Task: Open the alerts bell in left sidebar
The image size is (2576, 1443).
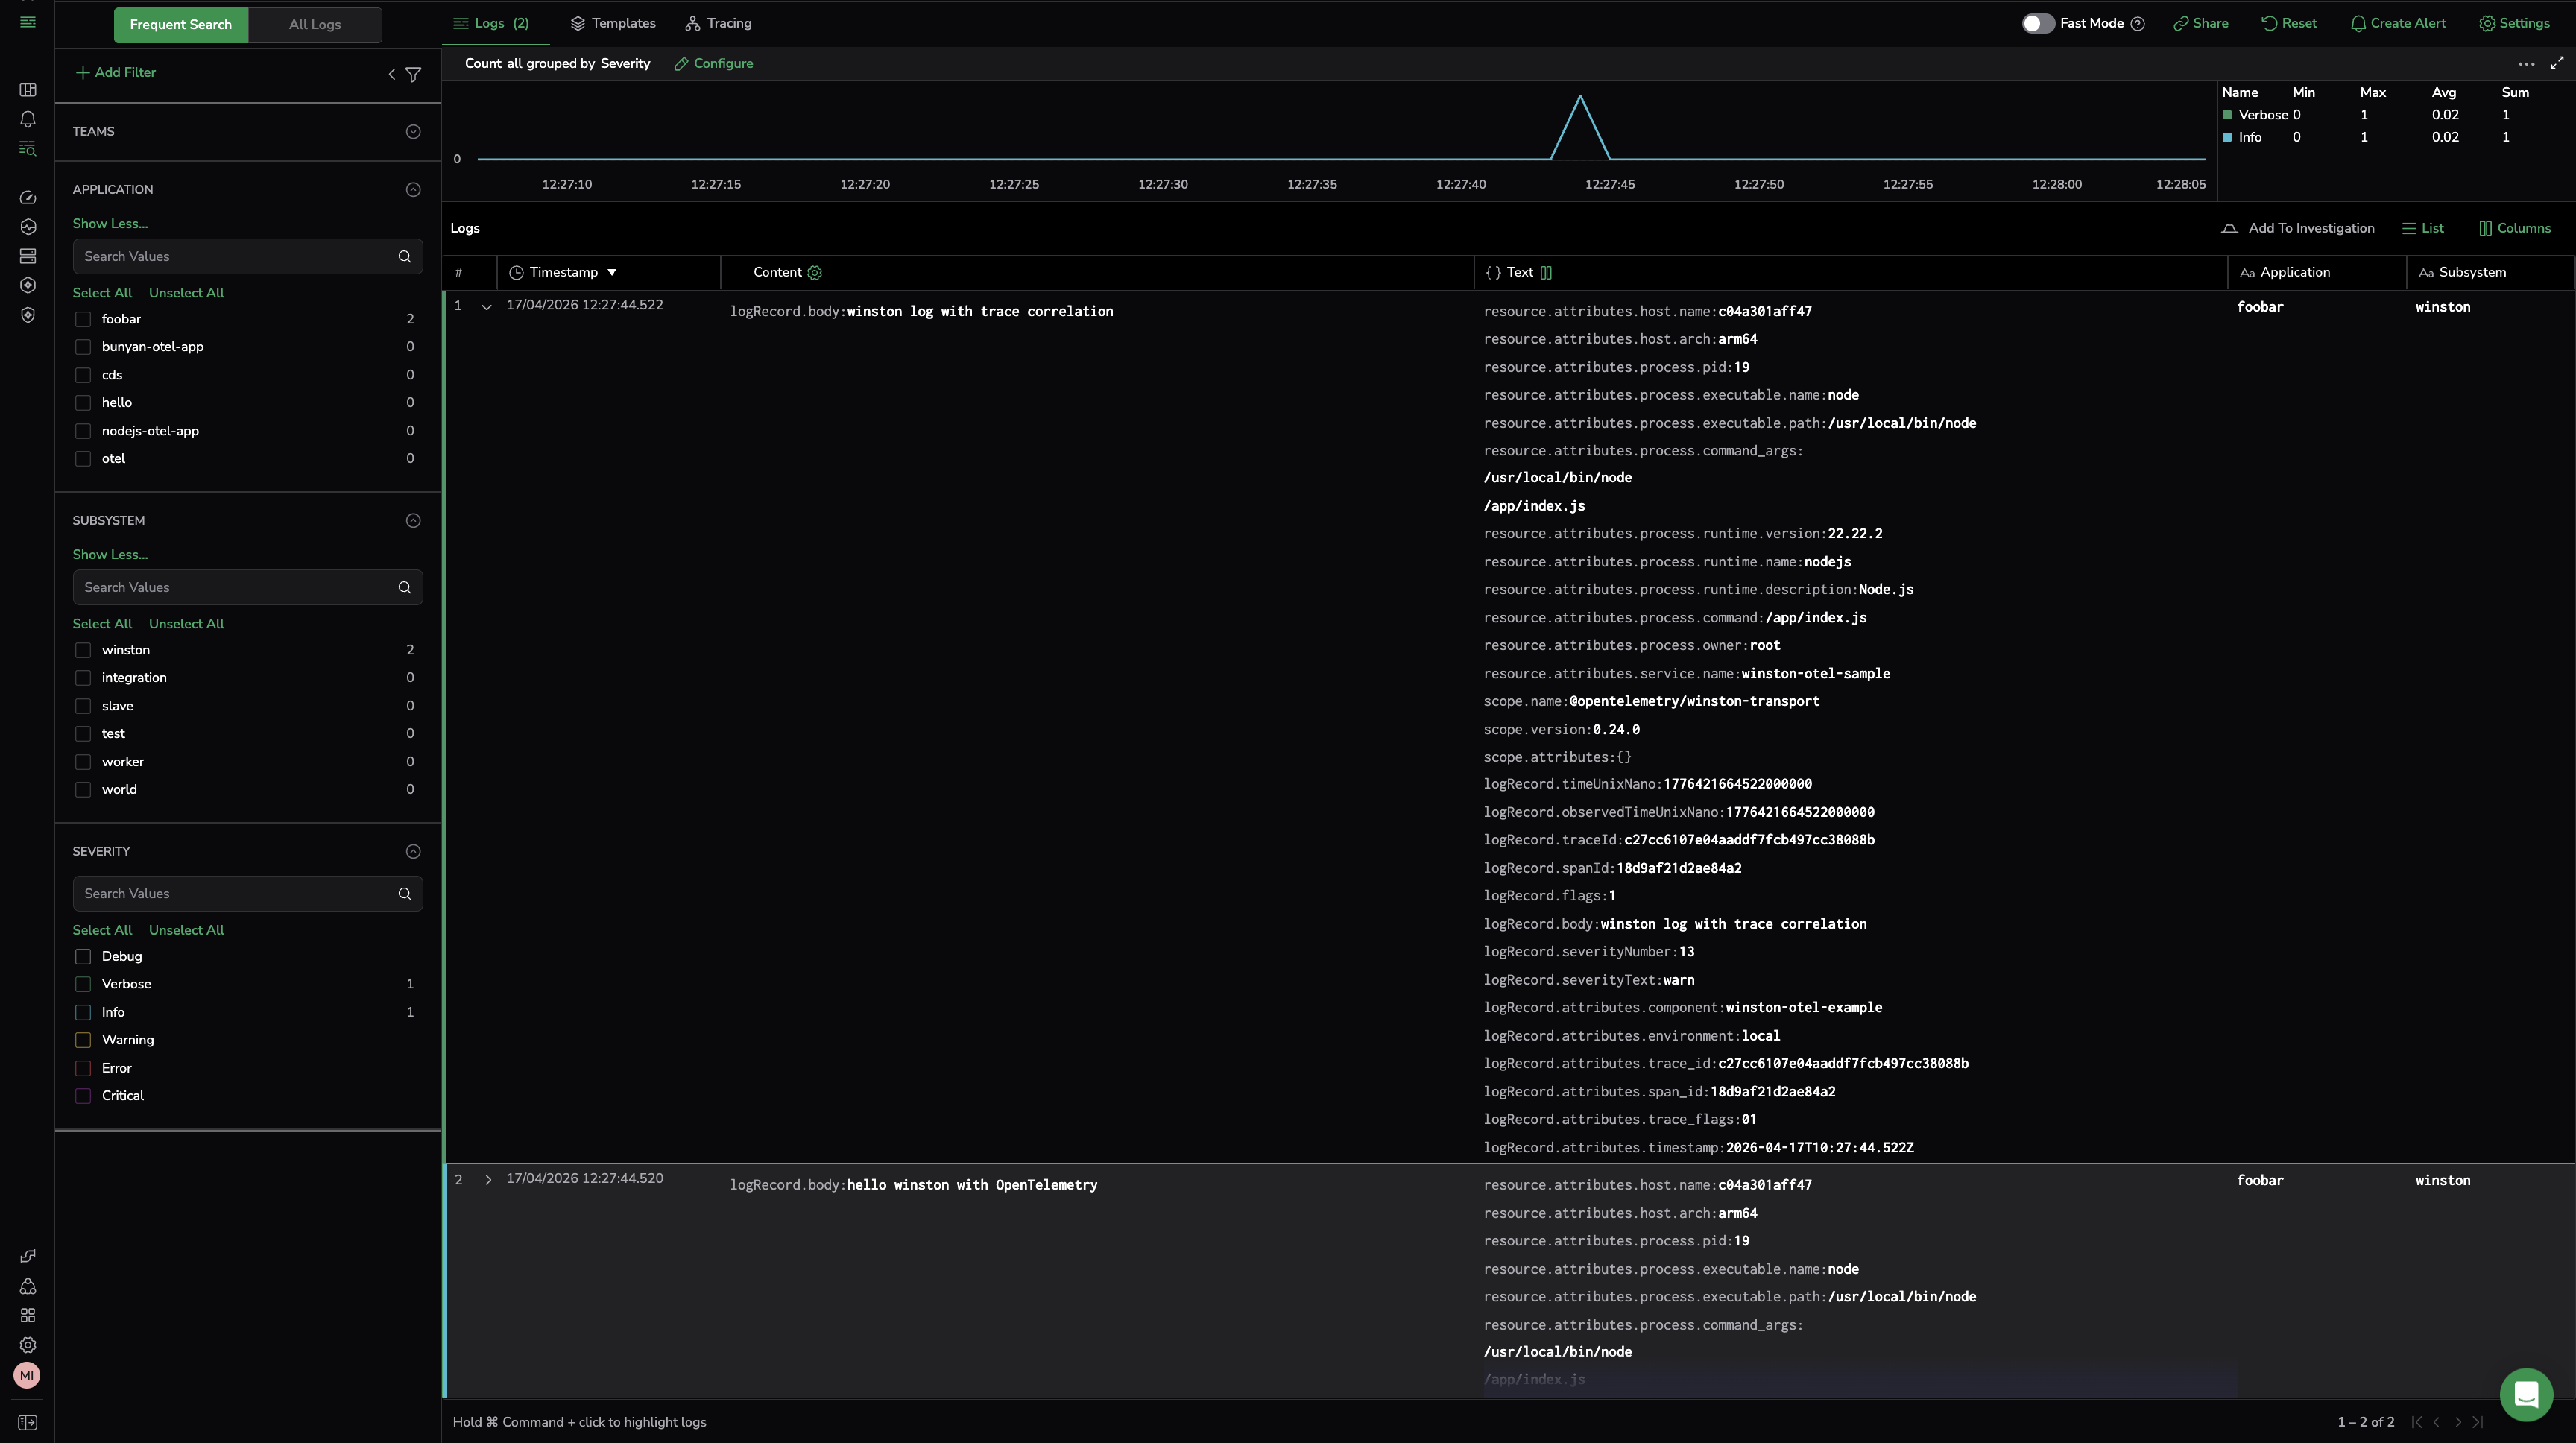Action: (28, 119)
